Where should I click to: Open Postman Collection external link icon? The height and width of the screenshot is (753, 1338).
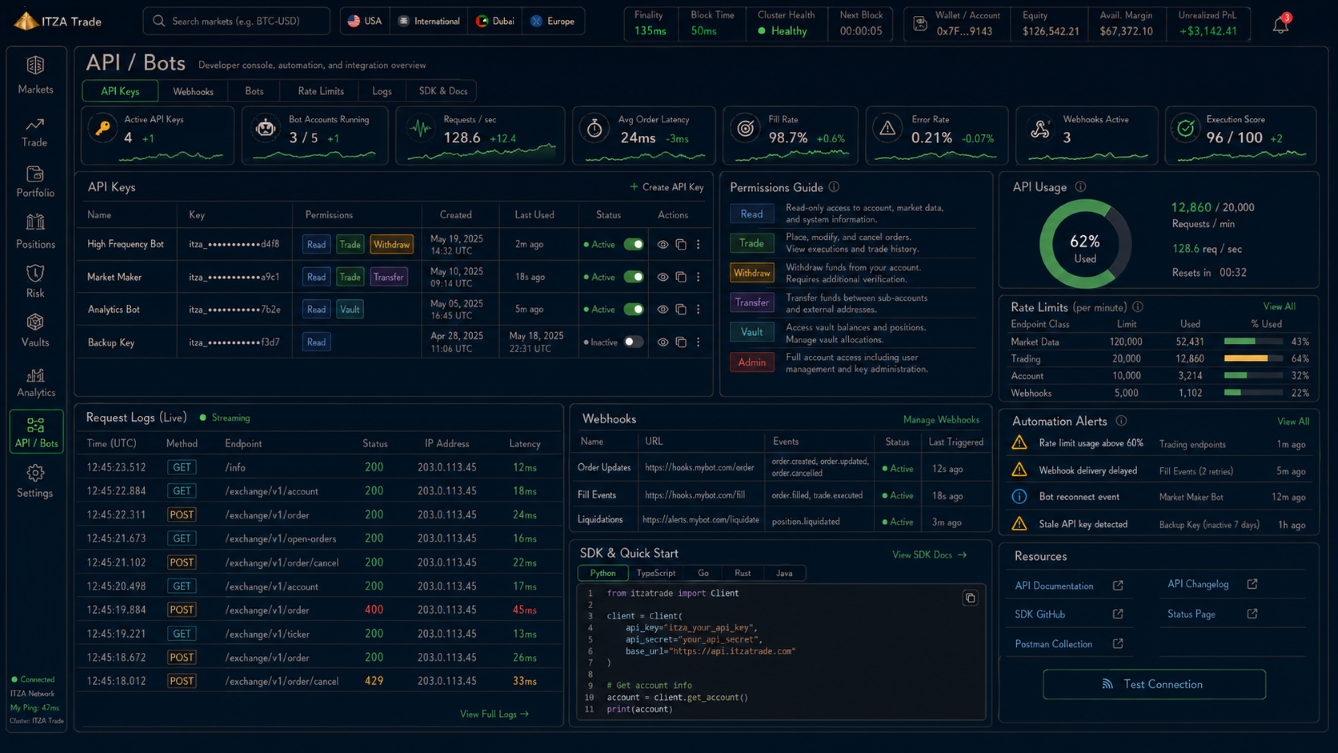point(1118,644)
